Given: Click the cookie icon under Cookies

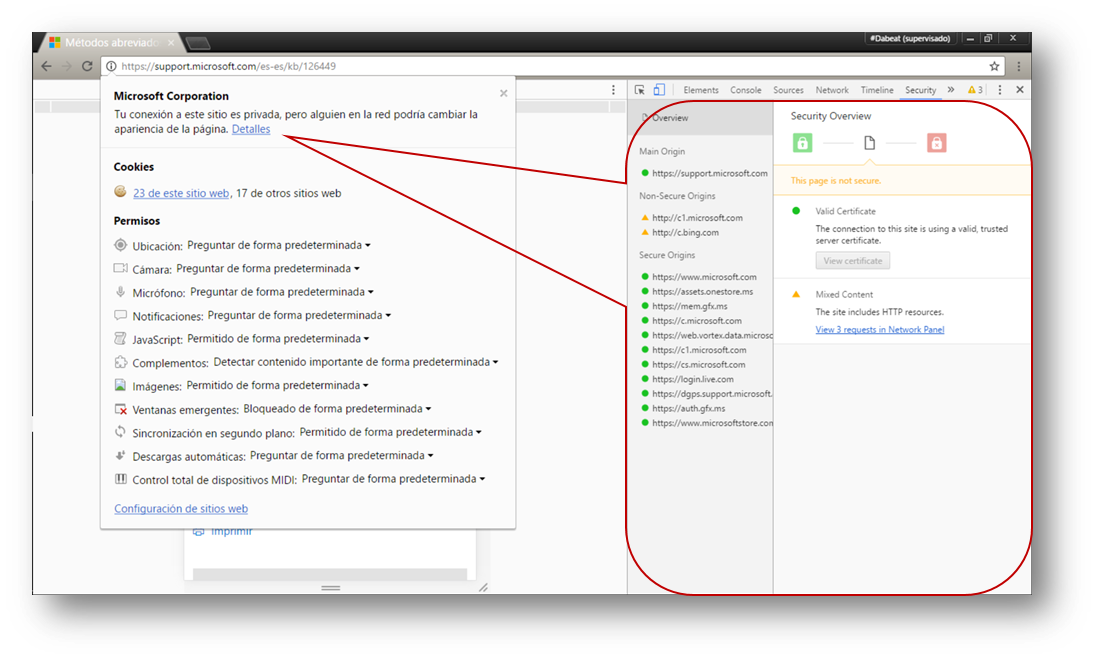Looking at the screenshot, I should (120, 192).
